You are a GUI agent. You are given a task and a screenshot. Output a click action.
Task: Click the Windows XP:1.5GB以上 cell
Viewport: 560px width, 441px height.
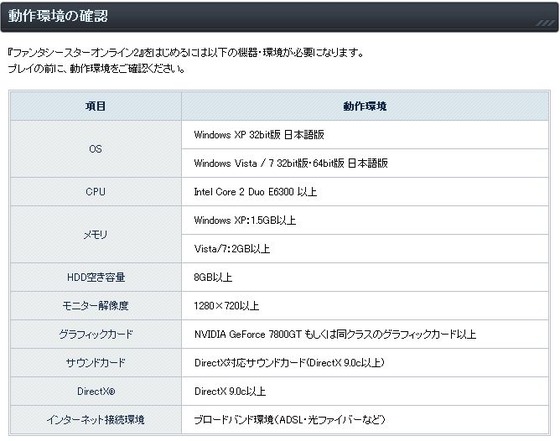pos(365,220)
